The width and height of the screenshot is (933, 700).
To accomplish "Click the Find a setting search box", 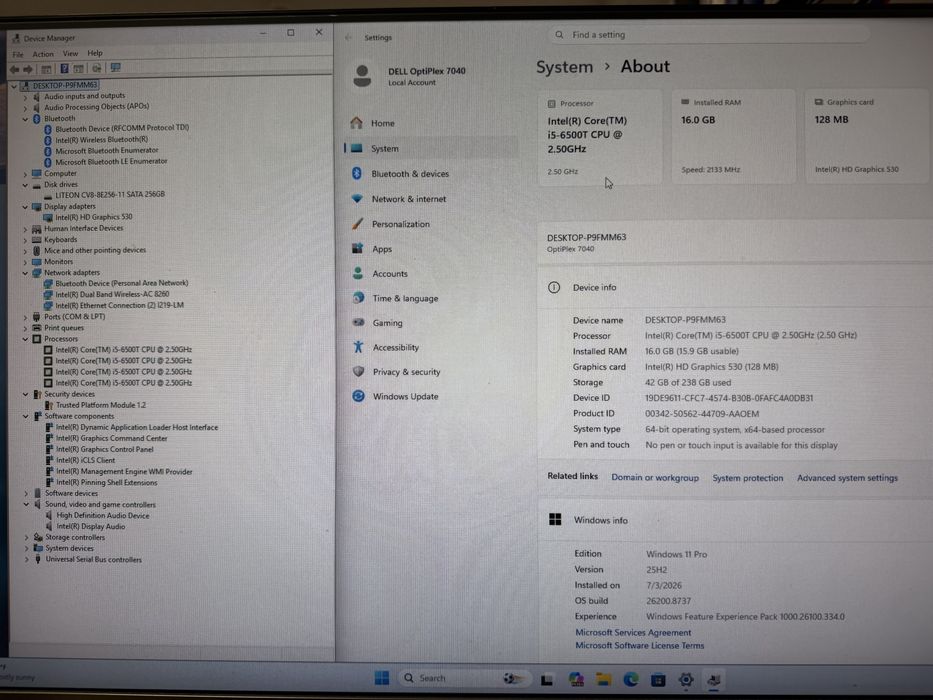I will (x=708, y=35).
